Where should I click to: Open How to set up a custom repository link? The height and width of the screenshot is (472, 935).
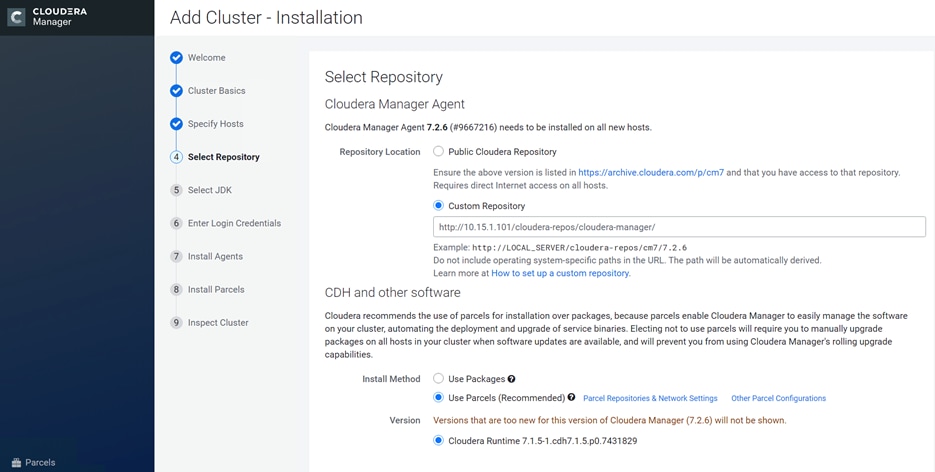pos(560,273)
